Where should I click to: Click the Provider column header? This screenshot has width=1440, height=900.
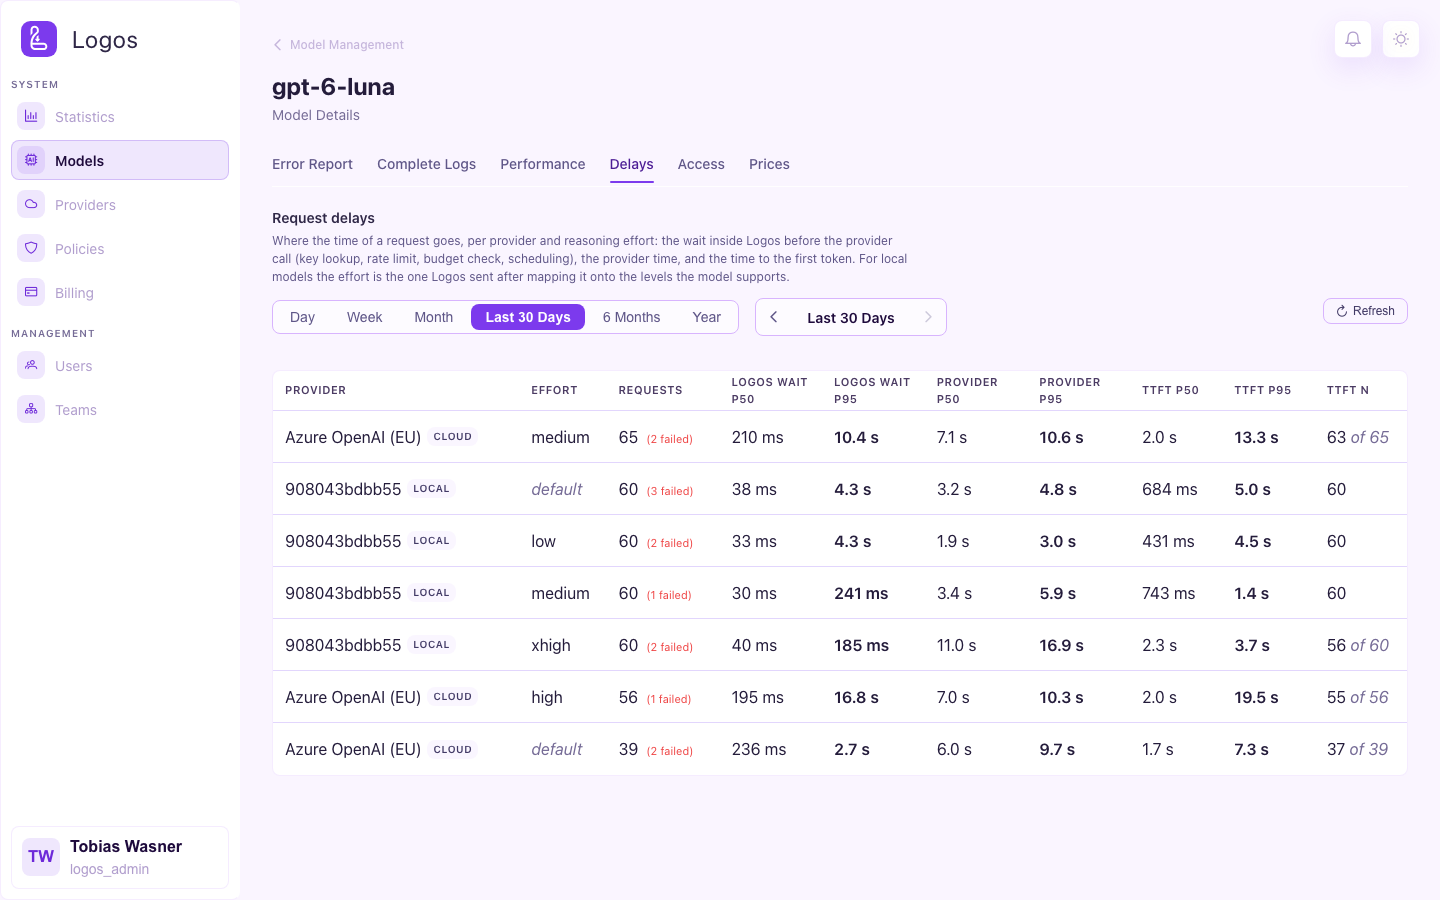[x=316, y=390]
